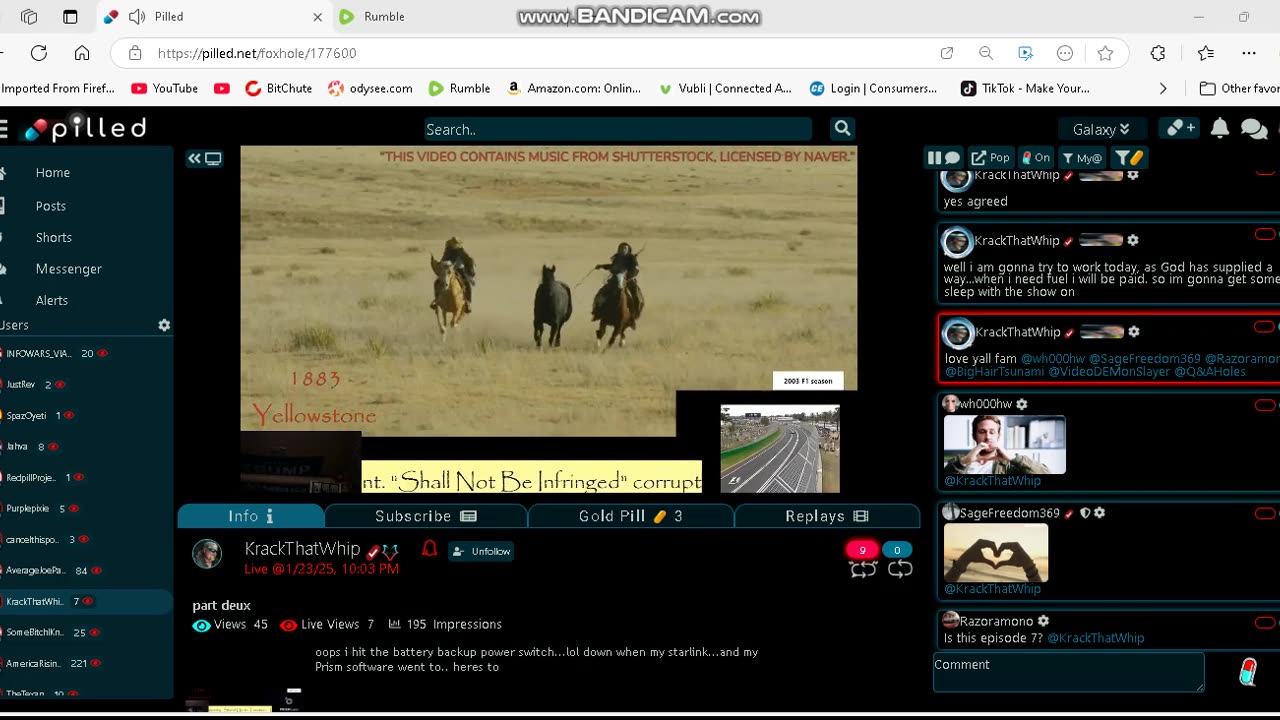Collapse the sidebar with the double-arrow monitor icon
1280x720 pixels.
[204, 158]
